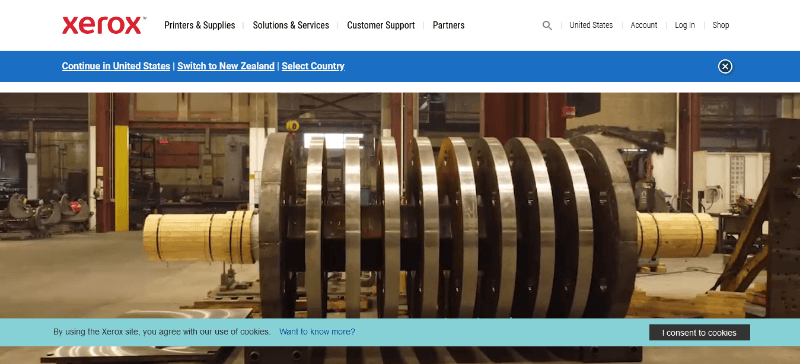
Task: Click I consent to cookies button
Action: point(699,332)
